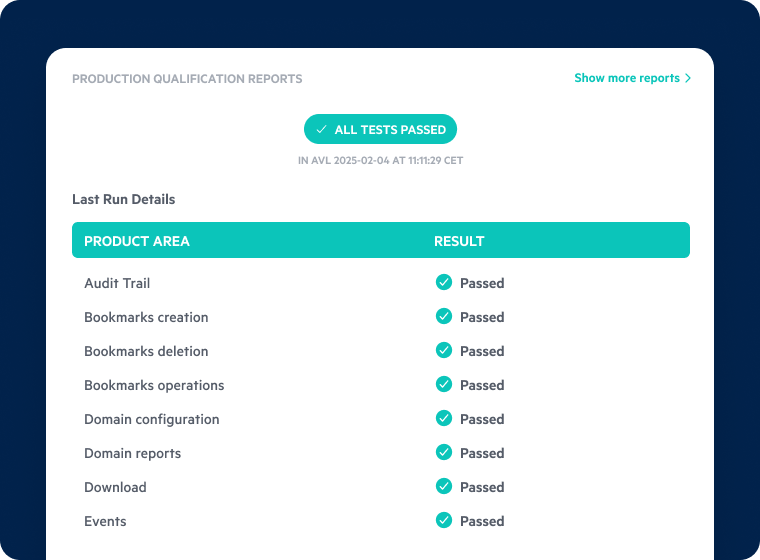The width and height of the screenshot is (760, 560).
Task: Click the All Tests Passed badge
Action: coord(381,130)
